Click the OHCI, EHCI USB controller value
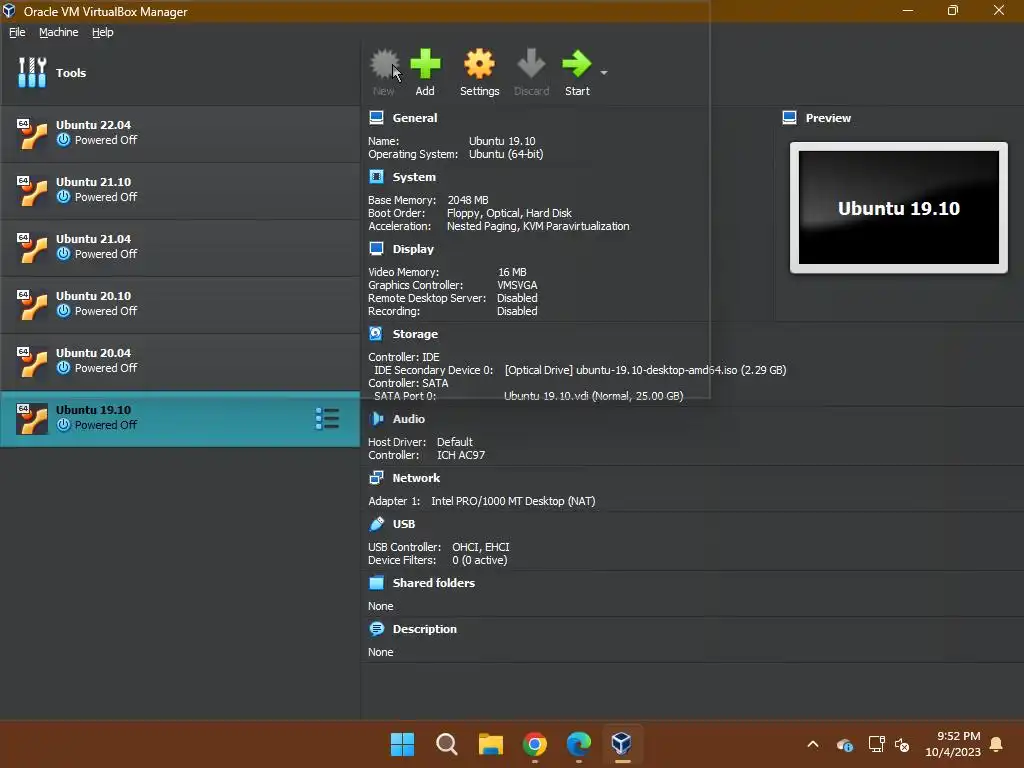This screenshot has height=768, width=1024. coord(481,547)
